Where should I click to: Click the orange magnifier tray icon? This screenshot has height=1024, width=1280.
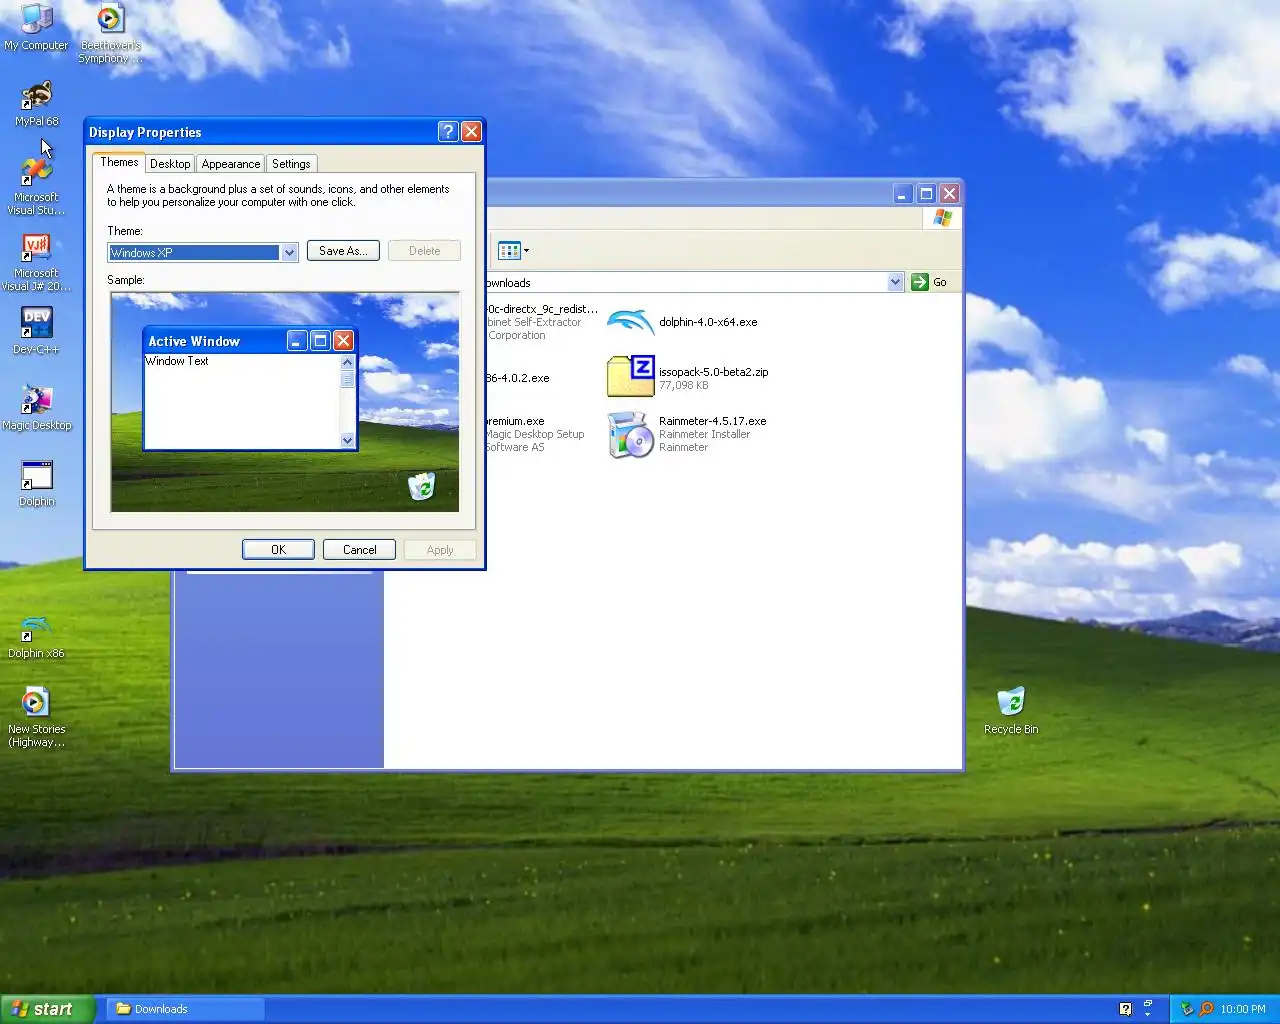pyautogui.click(x=1206, y=1009)
